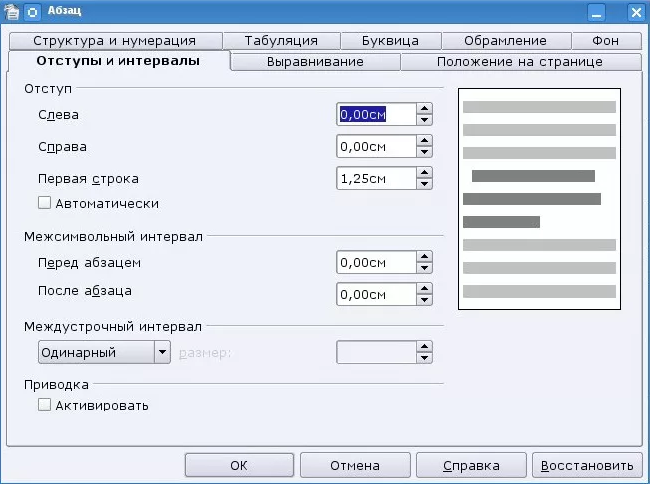Click the window menu icon in title bar
650x484 pixels.
pyautogui.click(x=12, y=12)
